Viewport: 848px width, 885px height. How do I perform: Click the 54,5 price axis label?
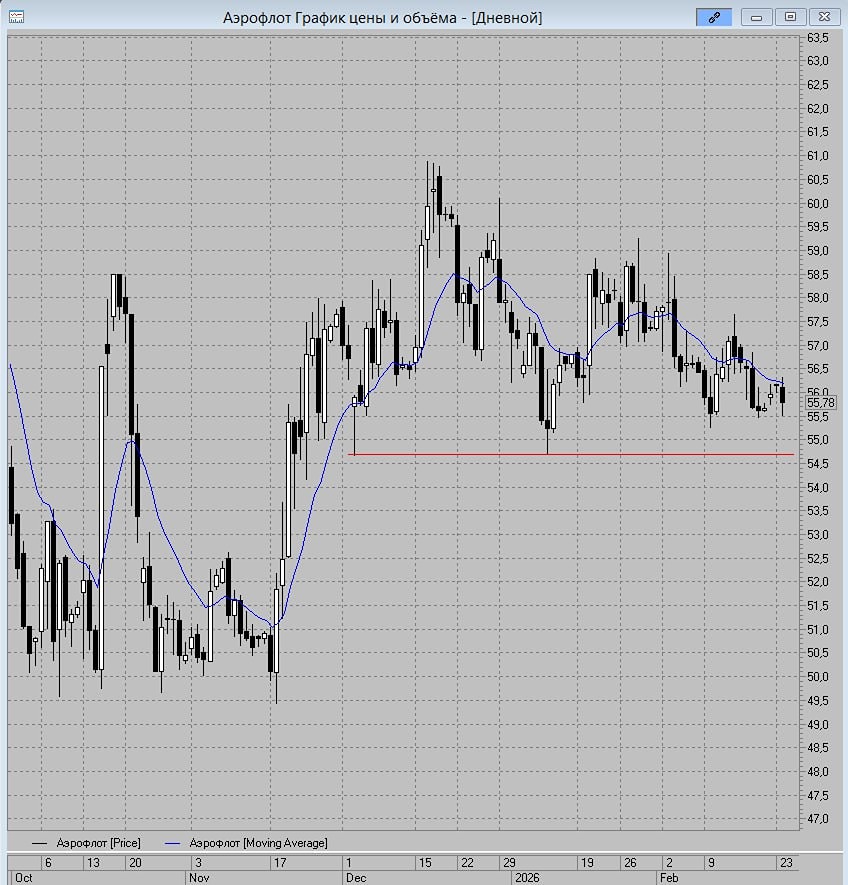[x=818, y=463]
